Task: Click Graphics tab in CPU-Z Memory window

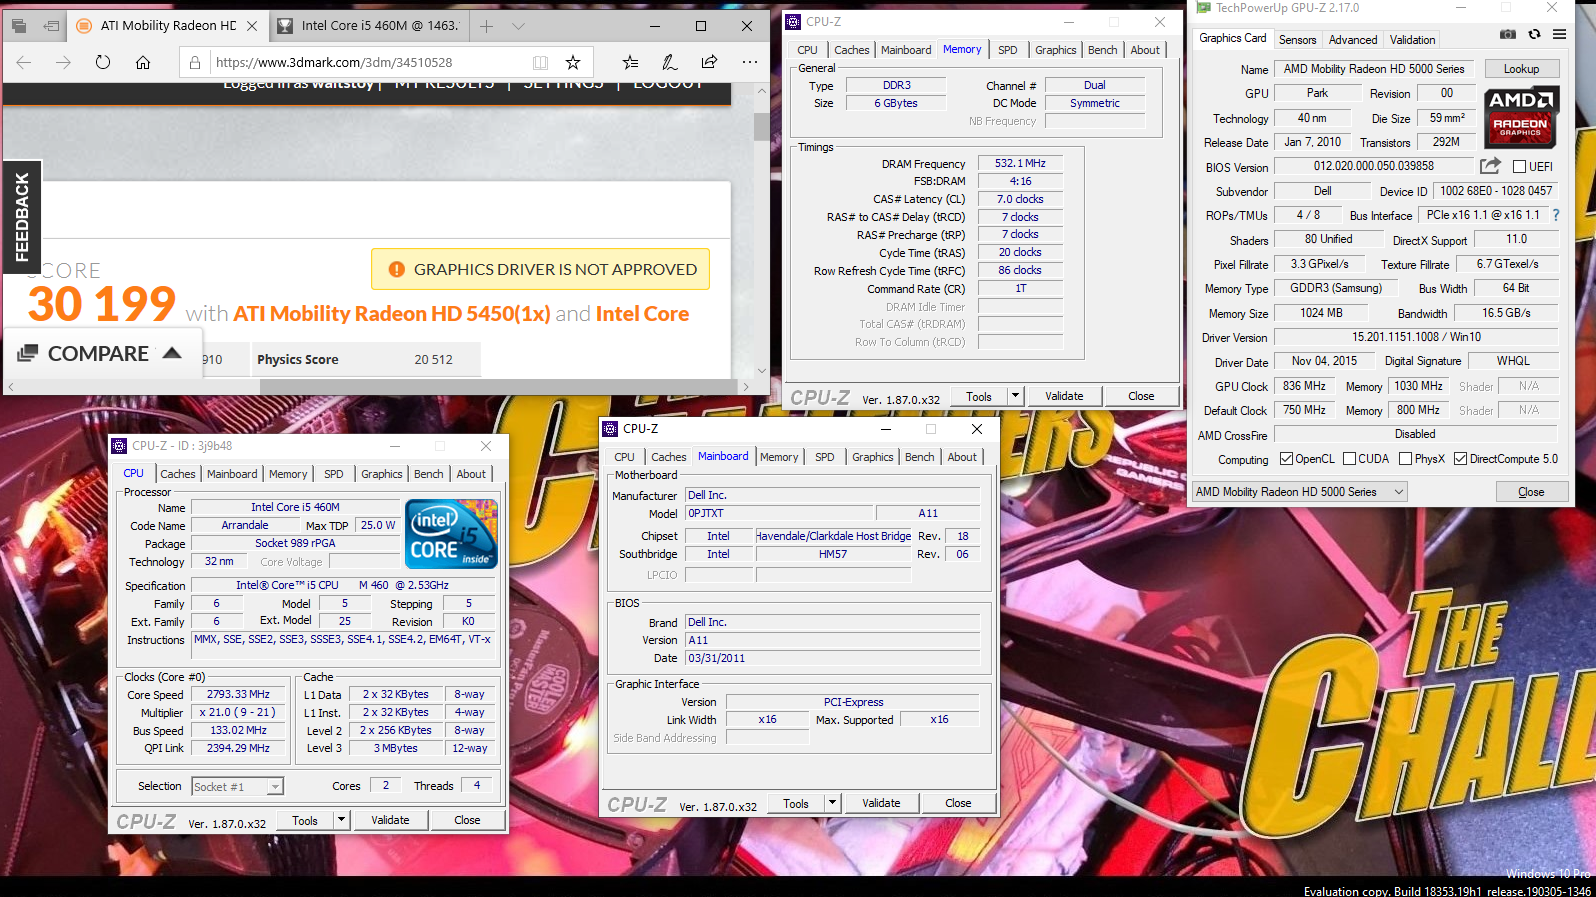Action: [1055, 50]
